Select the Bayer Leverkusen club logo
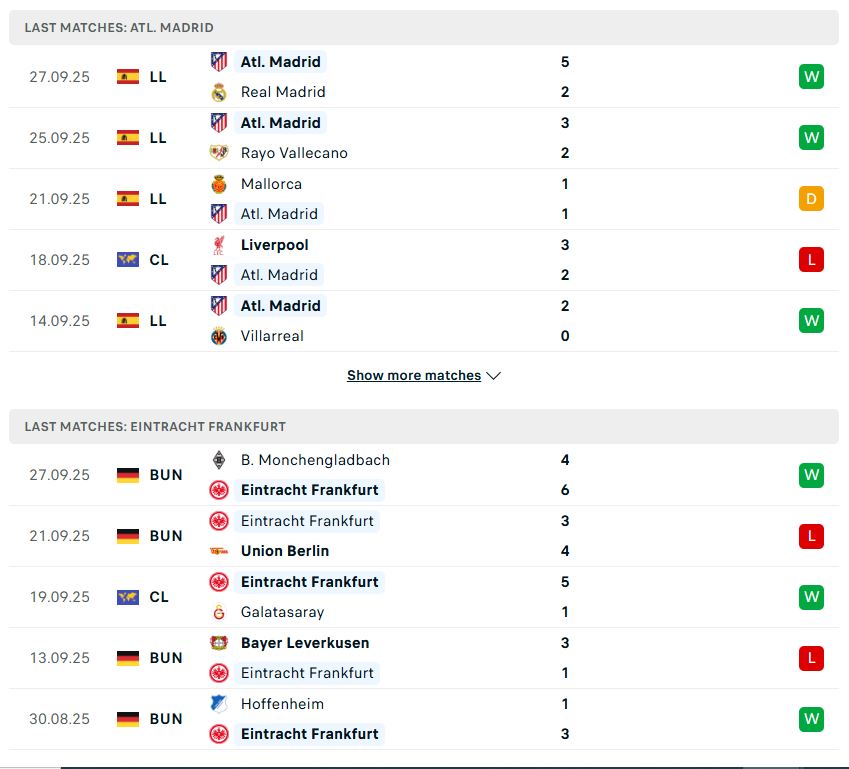The image size is (849, 769). pyautogui.click(x=220, y=643)
